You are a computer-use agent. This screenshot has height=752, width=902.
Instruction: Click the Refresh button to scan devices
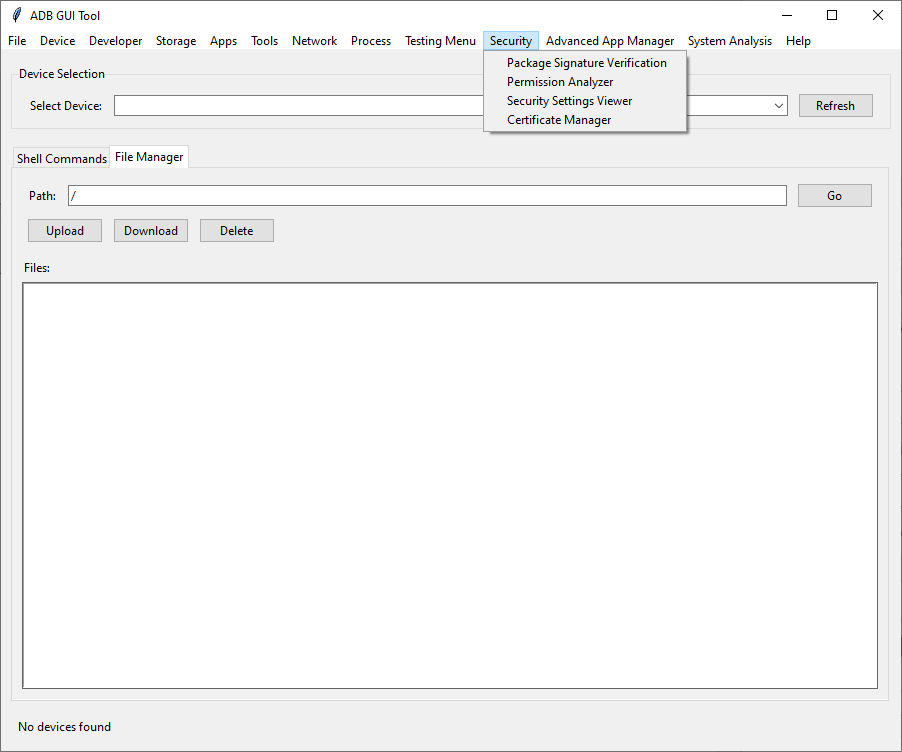tap(835, 105)
